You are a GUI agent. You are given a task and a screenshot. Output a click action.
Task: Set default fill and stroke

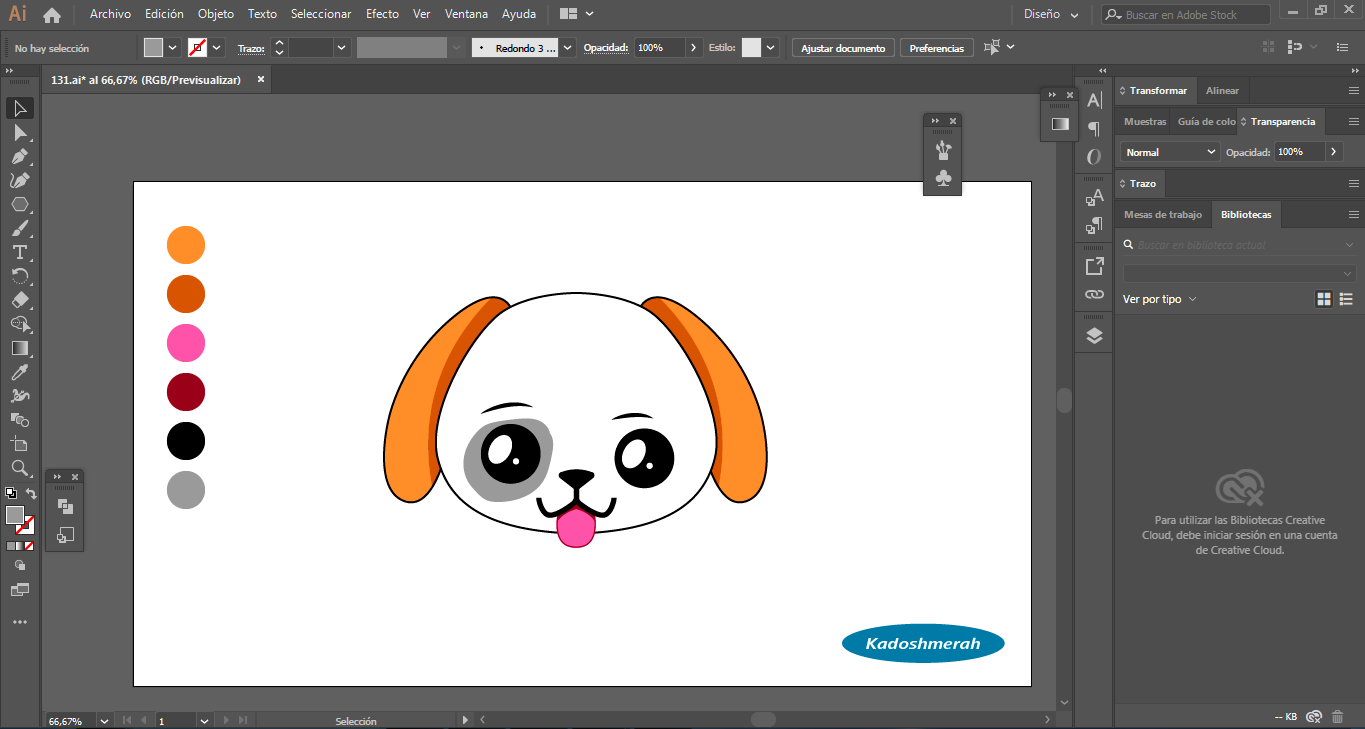coord(11,493)
